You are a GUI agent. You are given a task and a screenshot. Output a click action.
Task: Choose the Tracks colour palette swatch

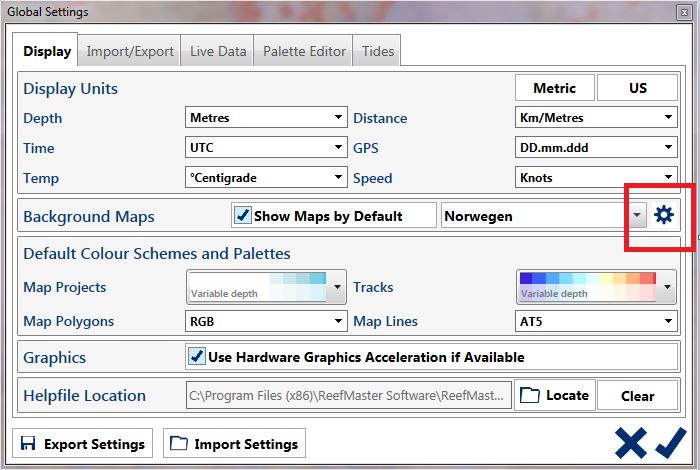(588, 287)
